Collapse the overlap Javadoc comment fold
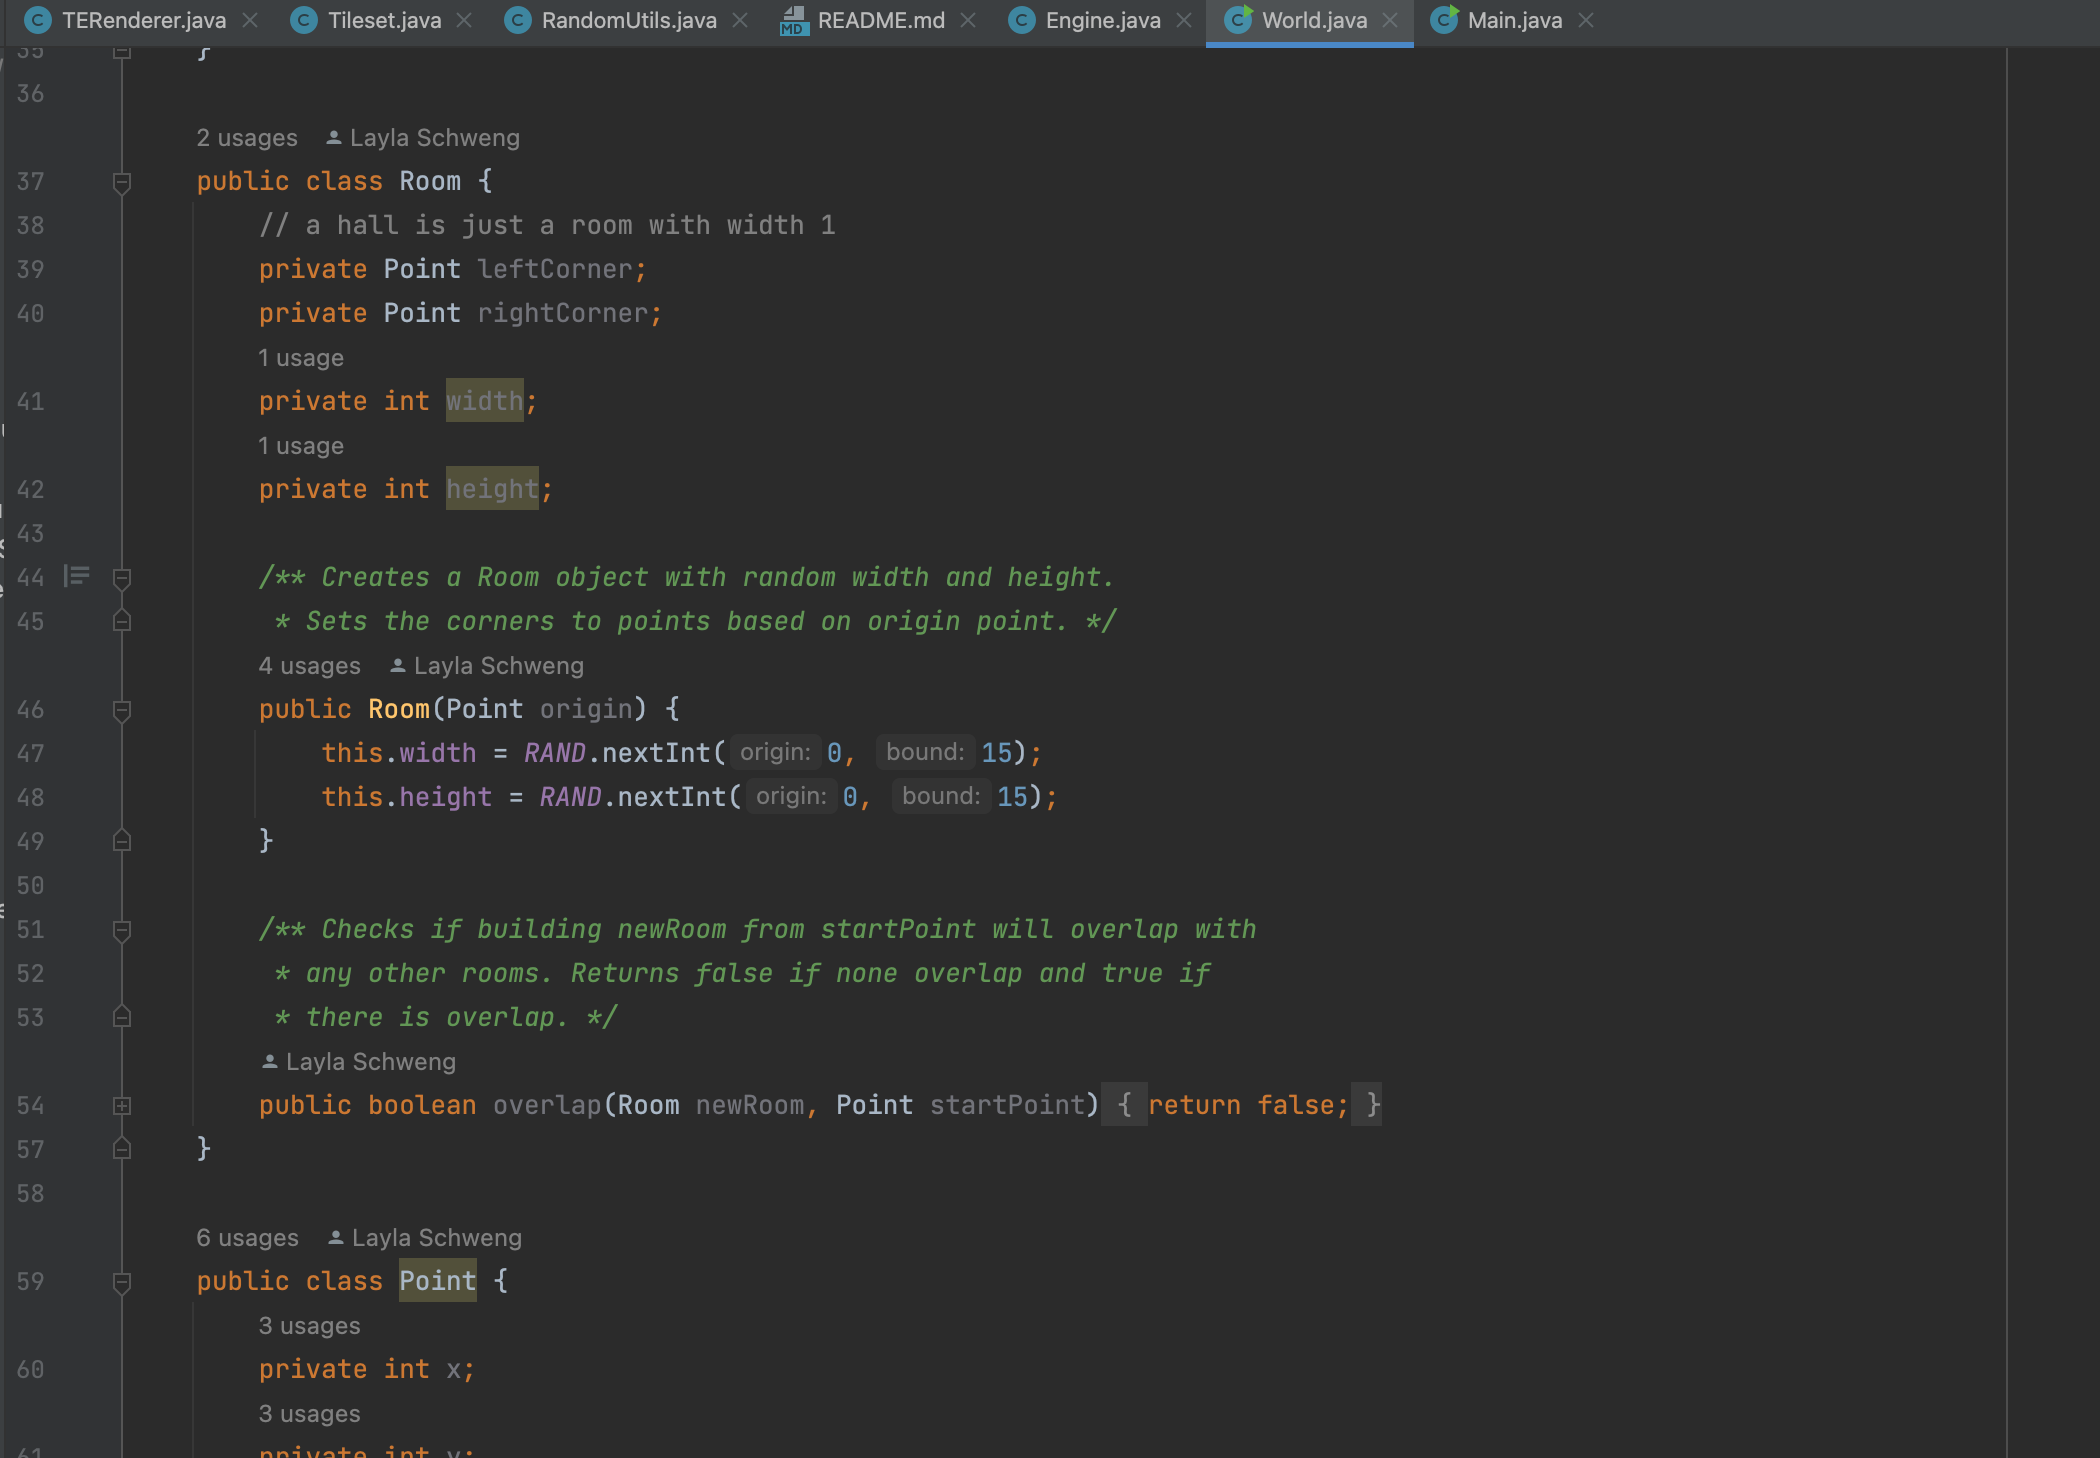The image size is (2100, 1458). point(122,930)
